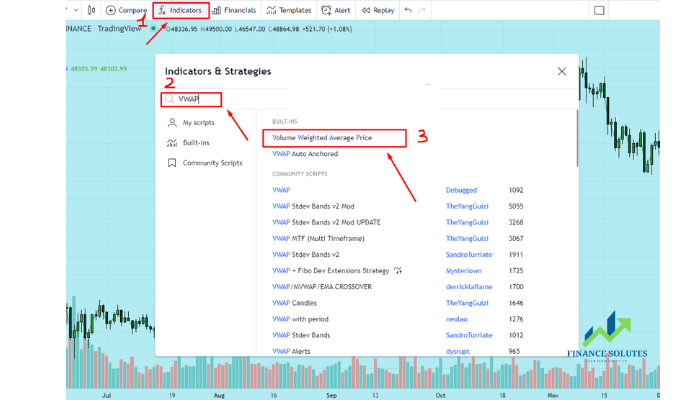This screenshot has height=400, width=700.
Task: Click the candlestick chart type icon
Action: coord(92,10)
